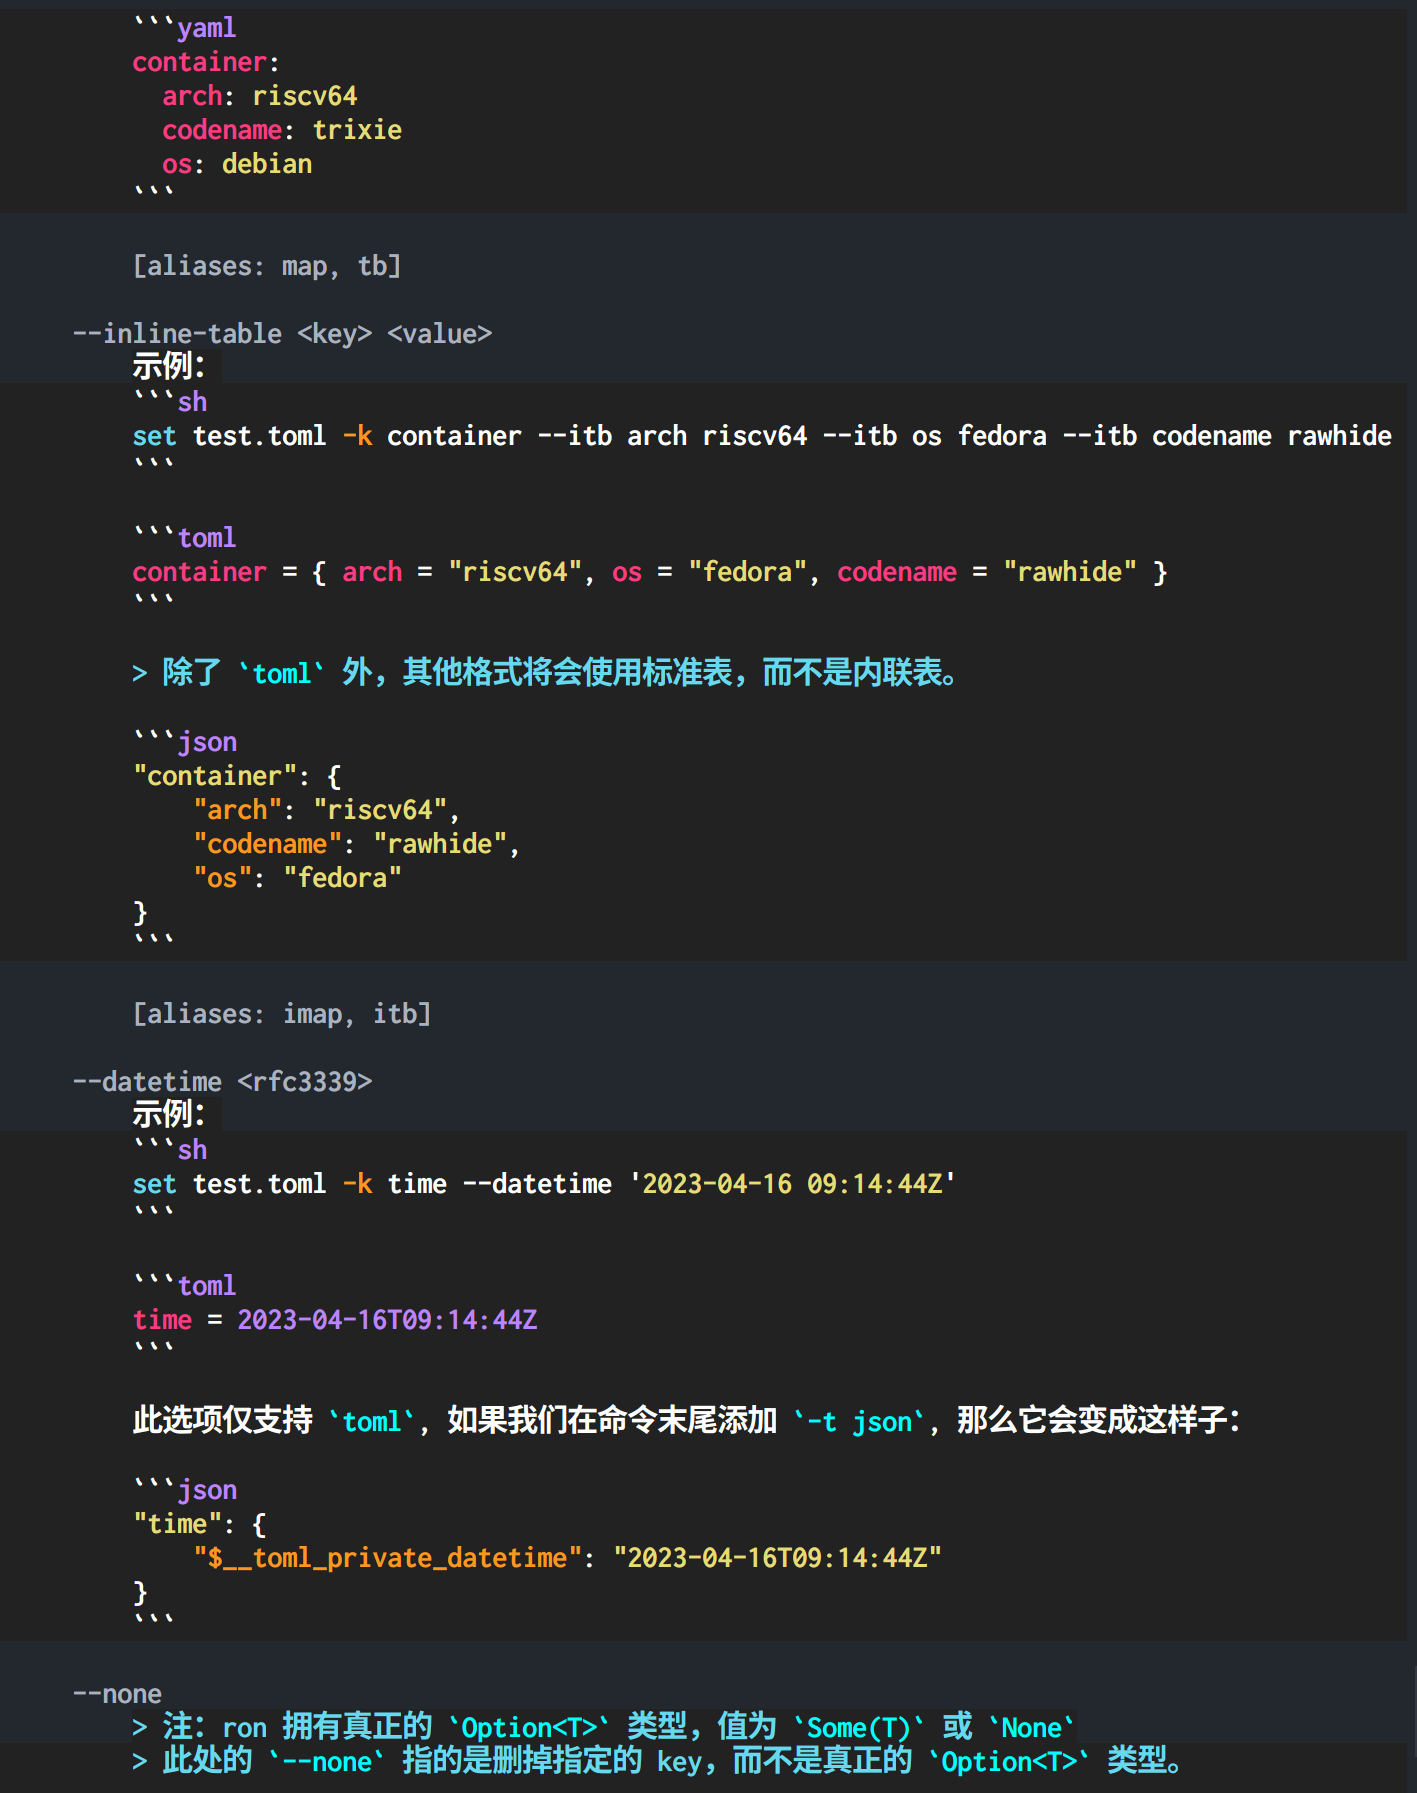Click the note line '> 注: ron 拥有真正的'
Screen dimensions: 1417x1793
[604, 1727]
